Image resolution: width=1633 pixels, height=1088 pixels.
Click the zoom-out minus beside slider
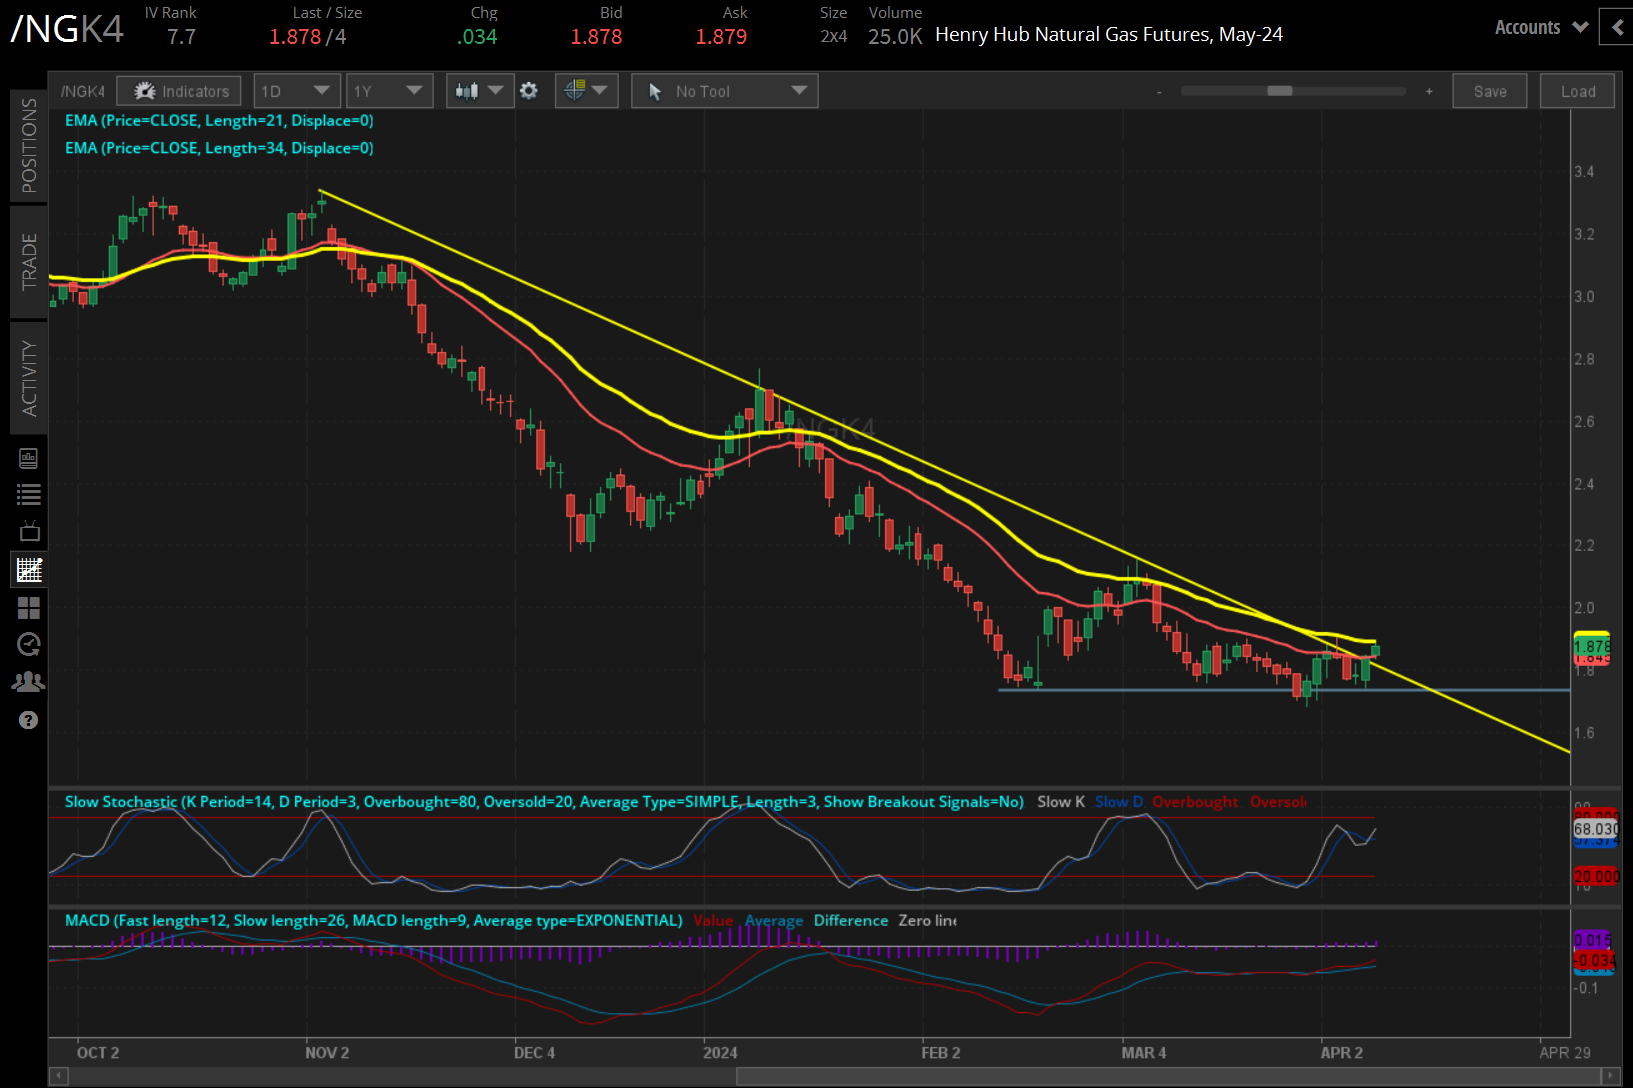[x=1159, y=92]
